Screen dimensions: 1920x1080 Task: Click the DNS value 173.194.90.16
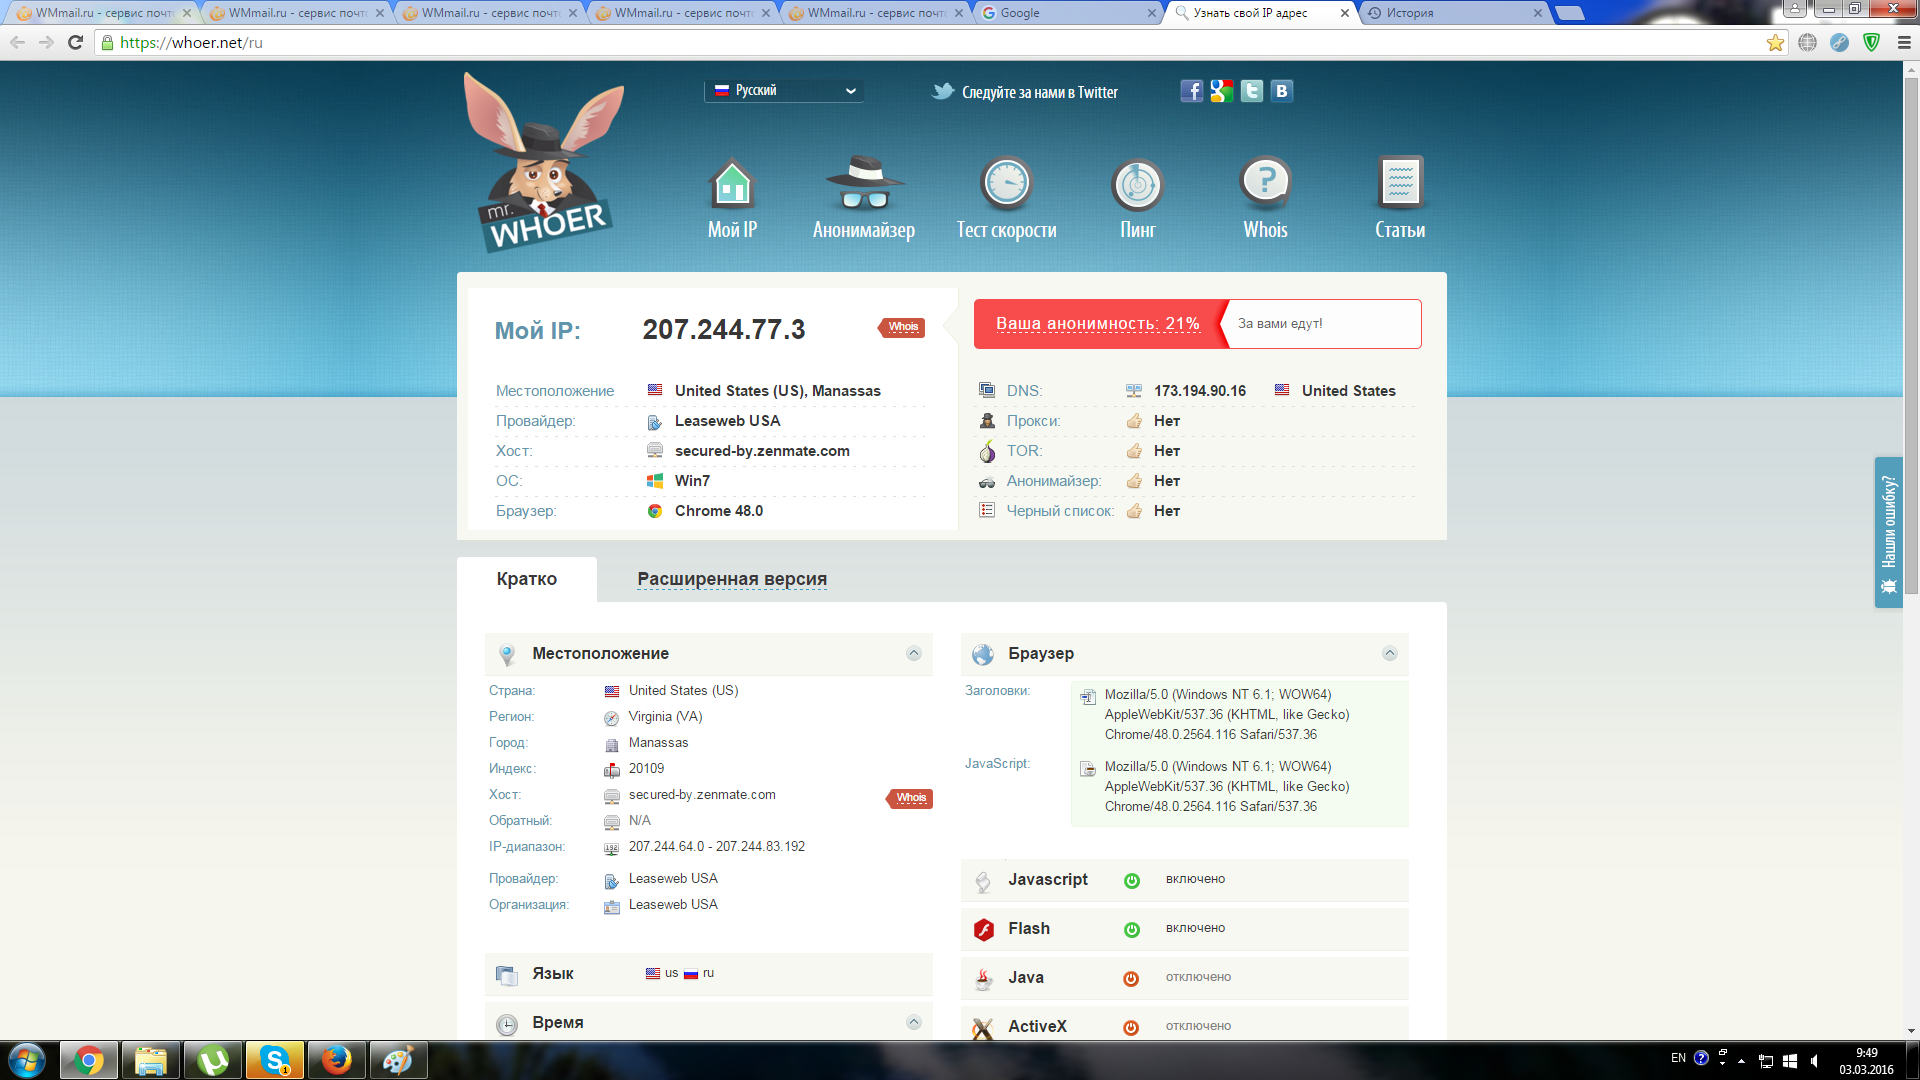[x=1199, y=391]
